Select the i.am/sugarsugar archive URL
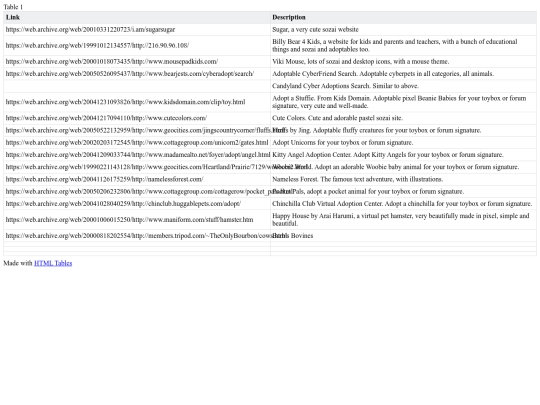This screenshot has width=540, height=405. pyautogui.click(x=90, y=30)
